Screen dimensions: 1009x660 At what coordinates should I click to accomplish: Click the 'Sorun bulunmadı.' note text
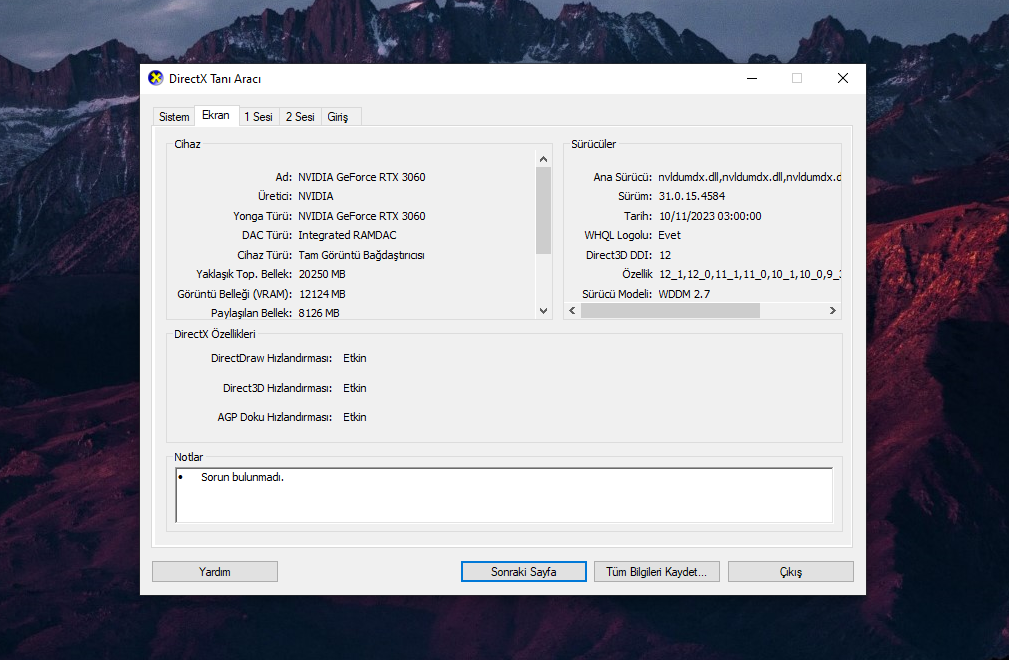point(242,477)
